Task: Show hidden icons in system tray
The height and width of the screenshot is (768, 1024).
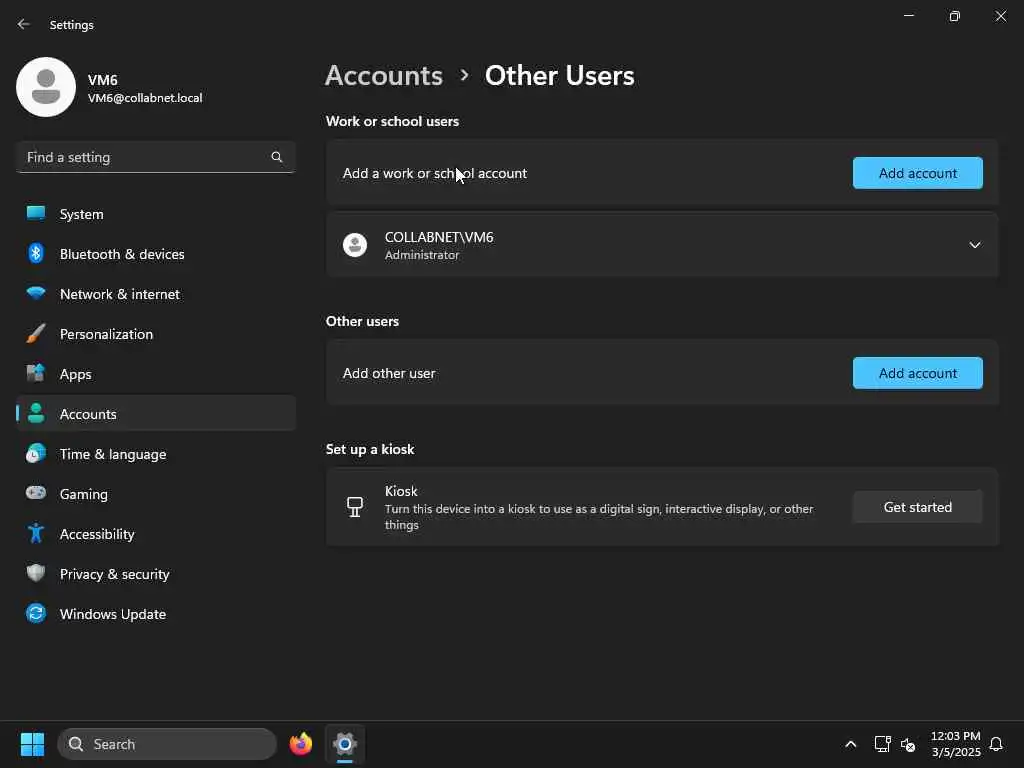Action: [850, 744]
